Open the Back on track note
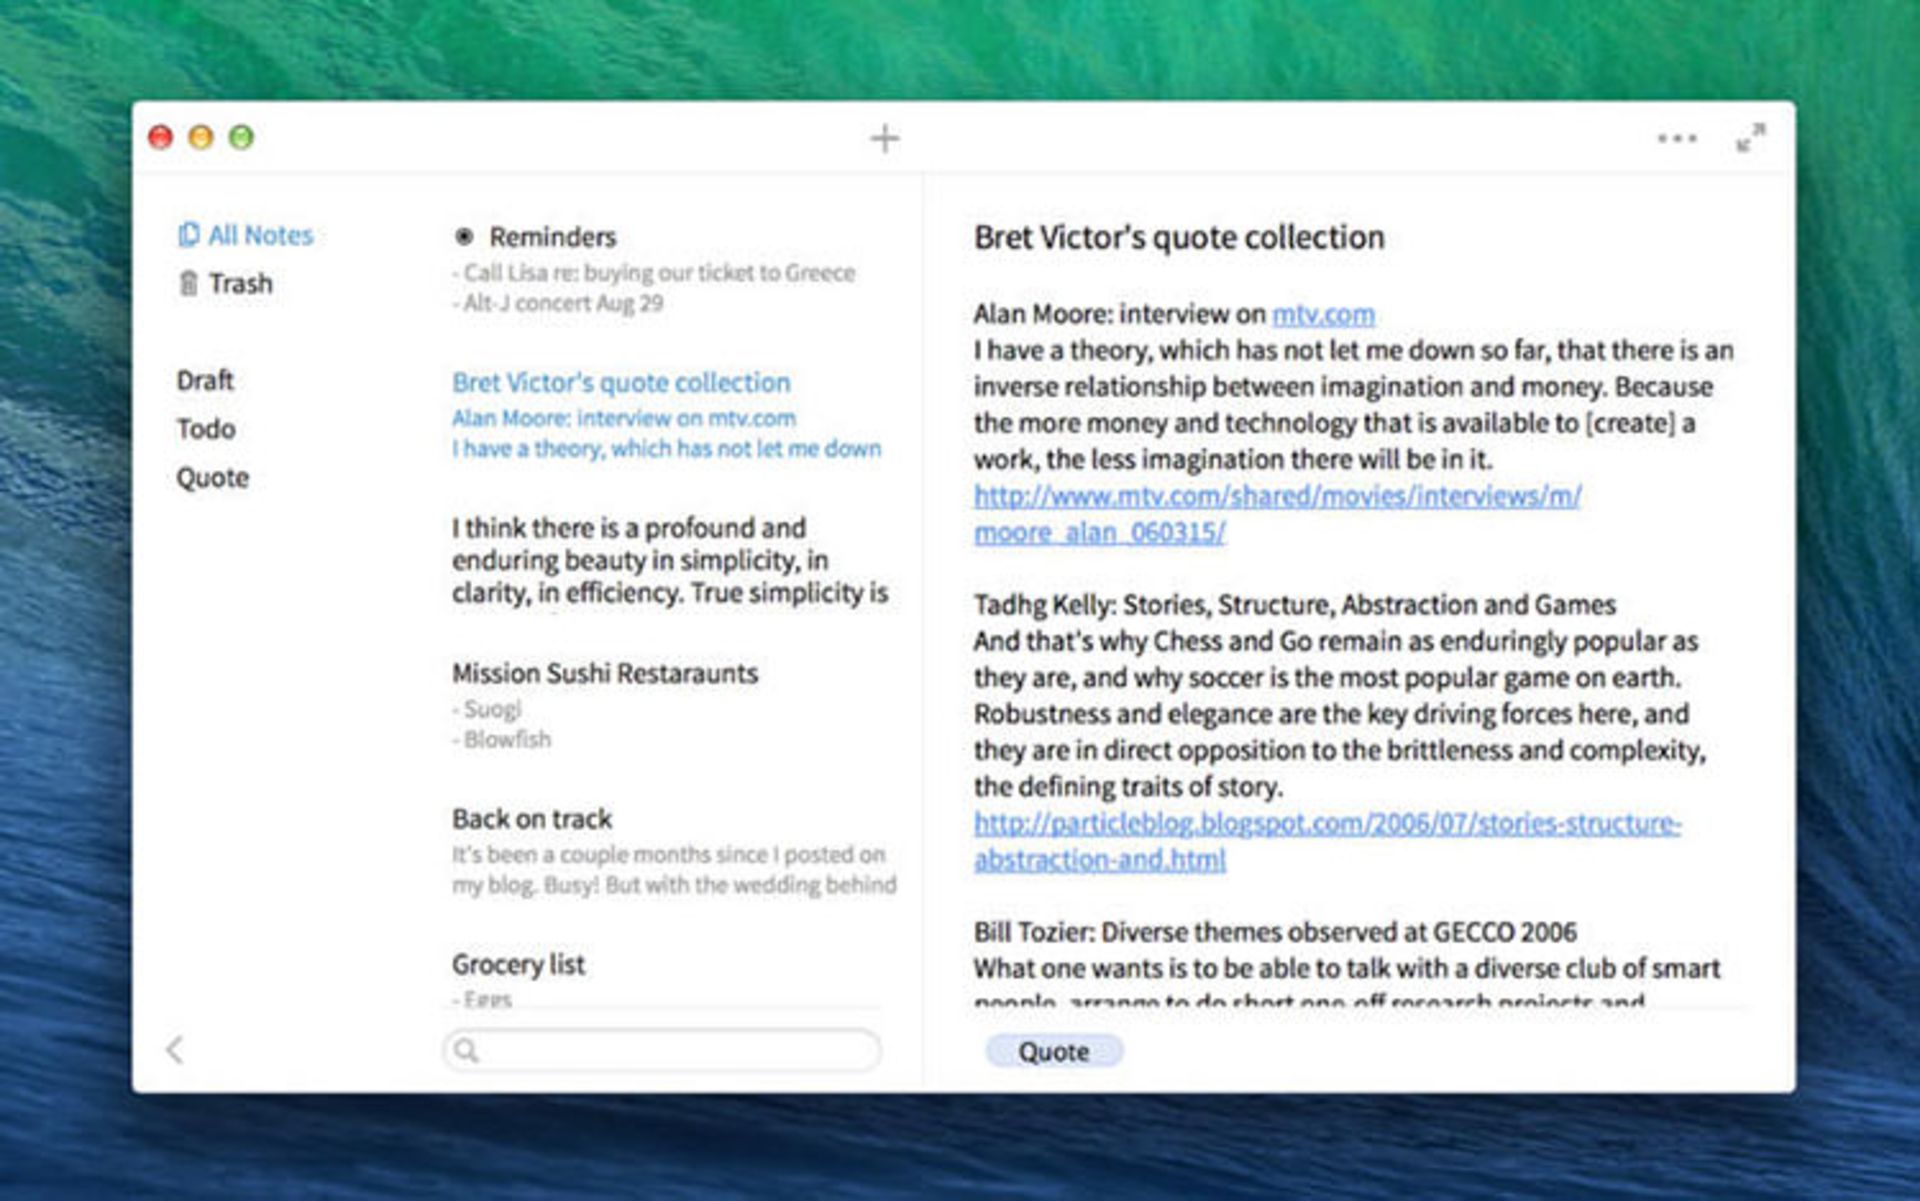 pyautogui.click(x=531, y=819)
